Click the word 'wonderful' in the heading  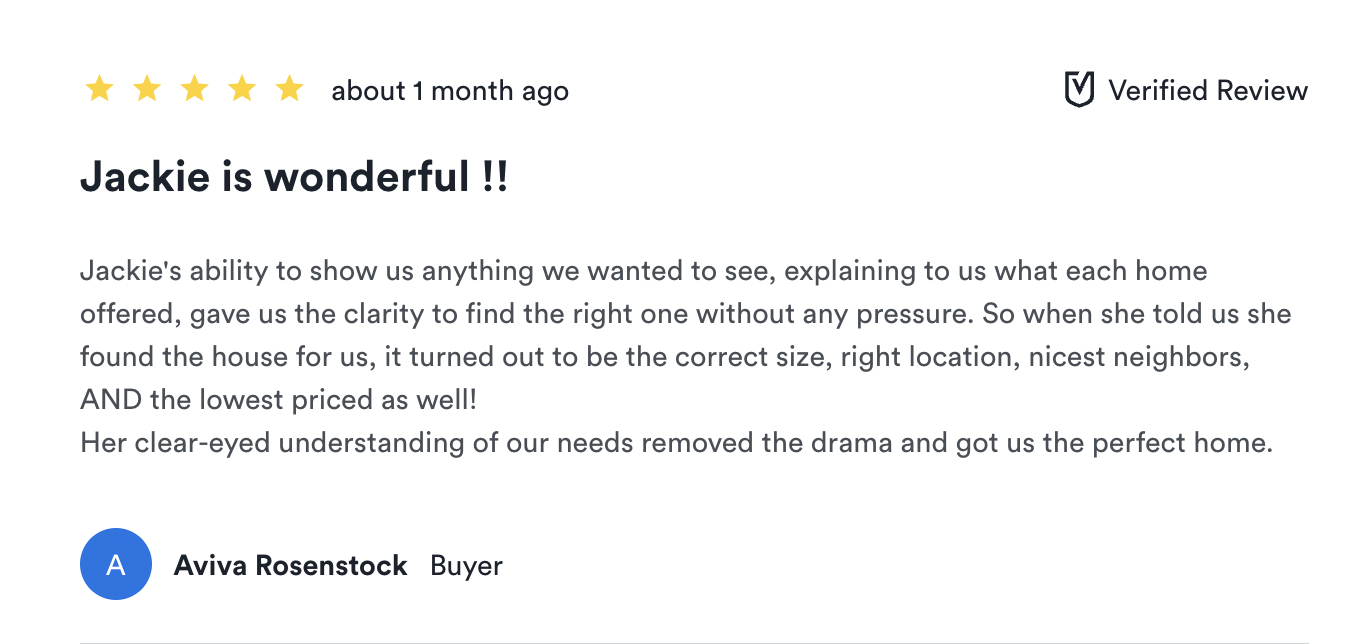click(366, 177)
